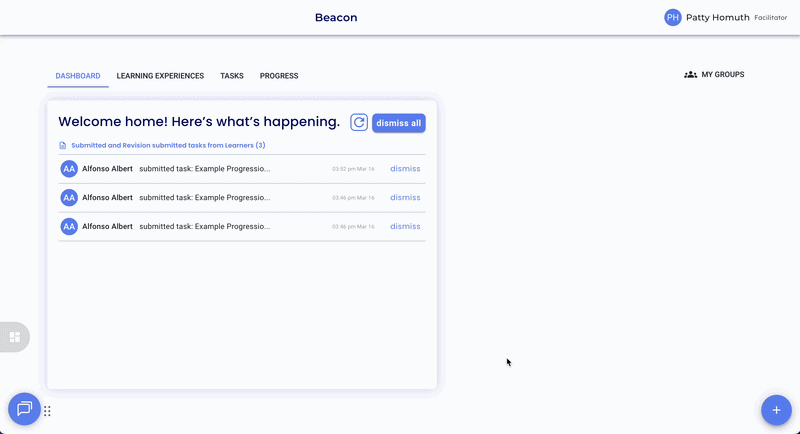
Task: Dismiss the last Alfonso Albert notification
Action: click(405, 226)
